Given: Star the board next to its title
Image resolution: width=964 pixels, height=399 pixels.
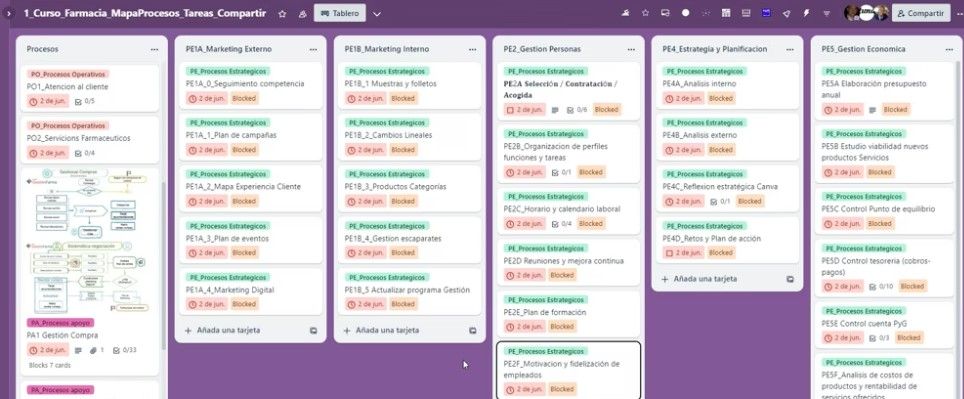Looking at the screenshot, I should click(282, 14).
